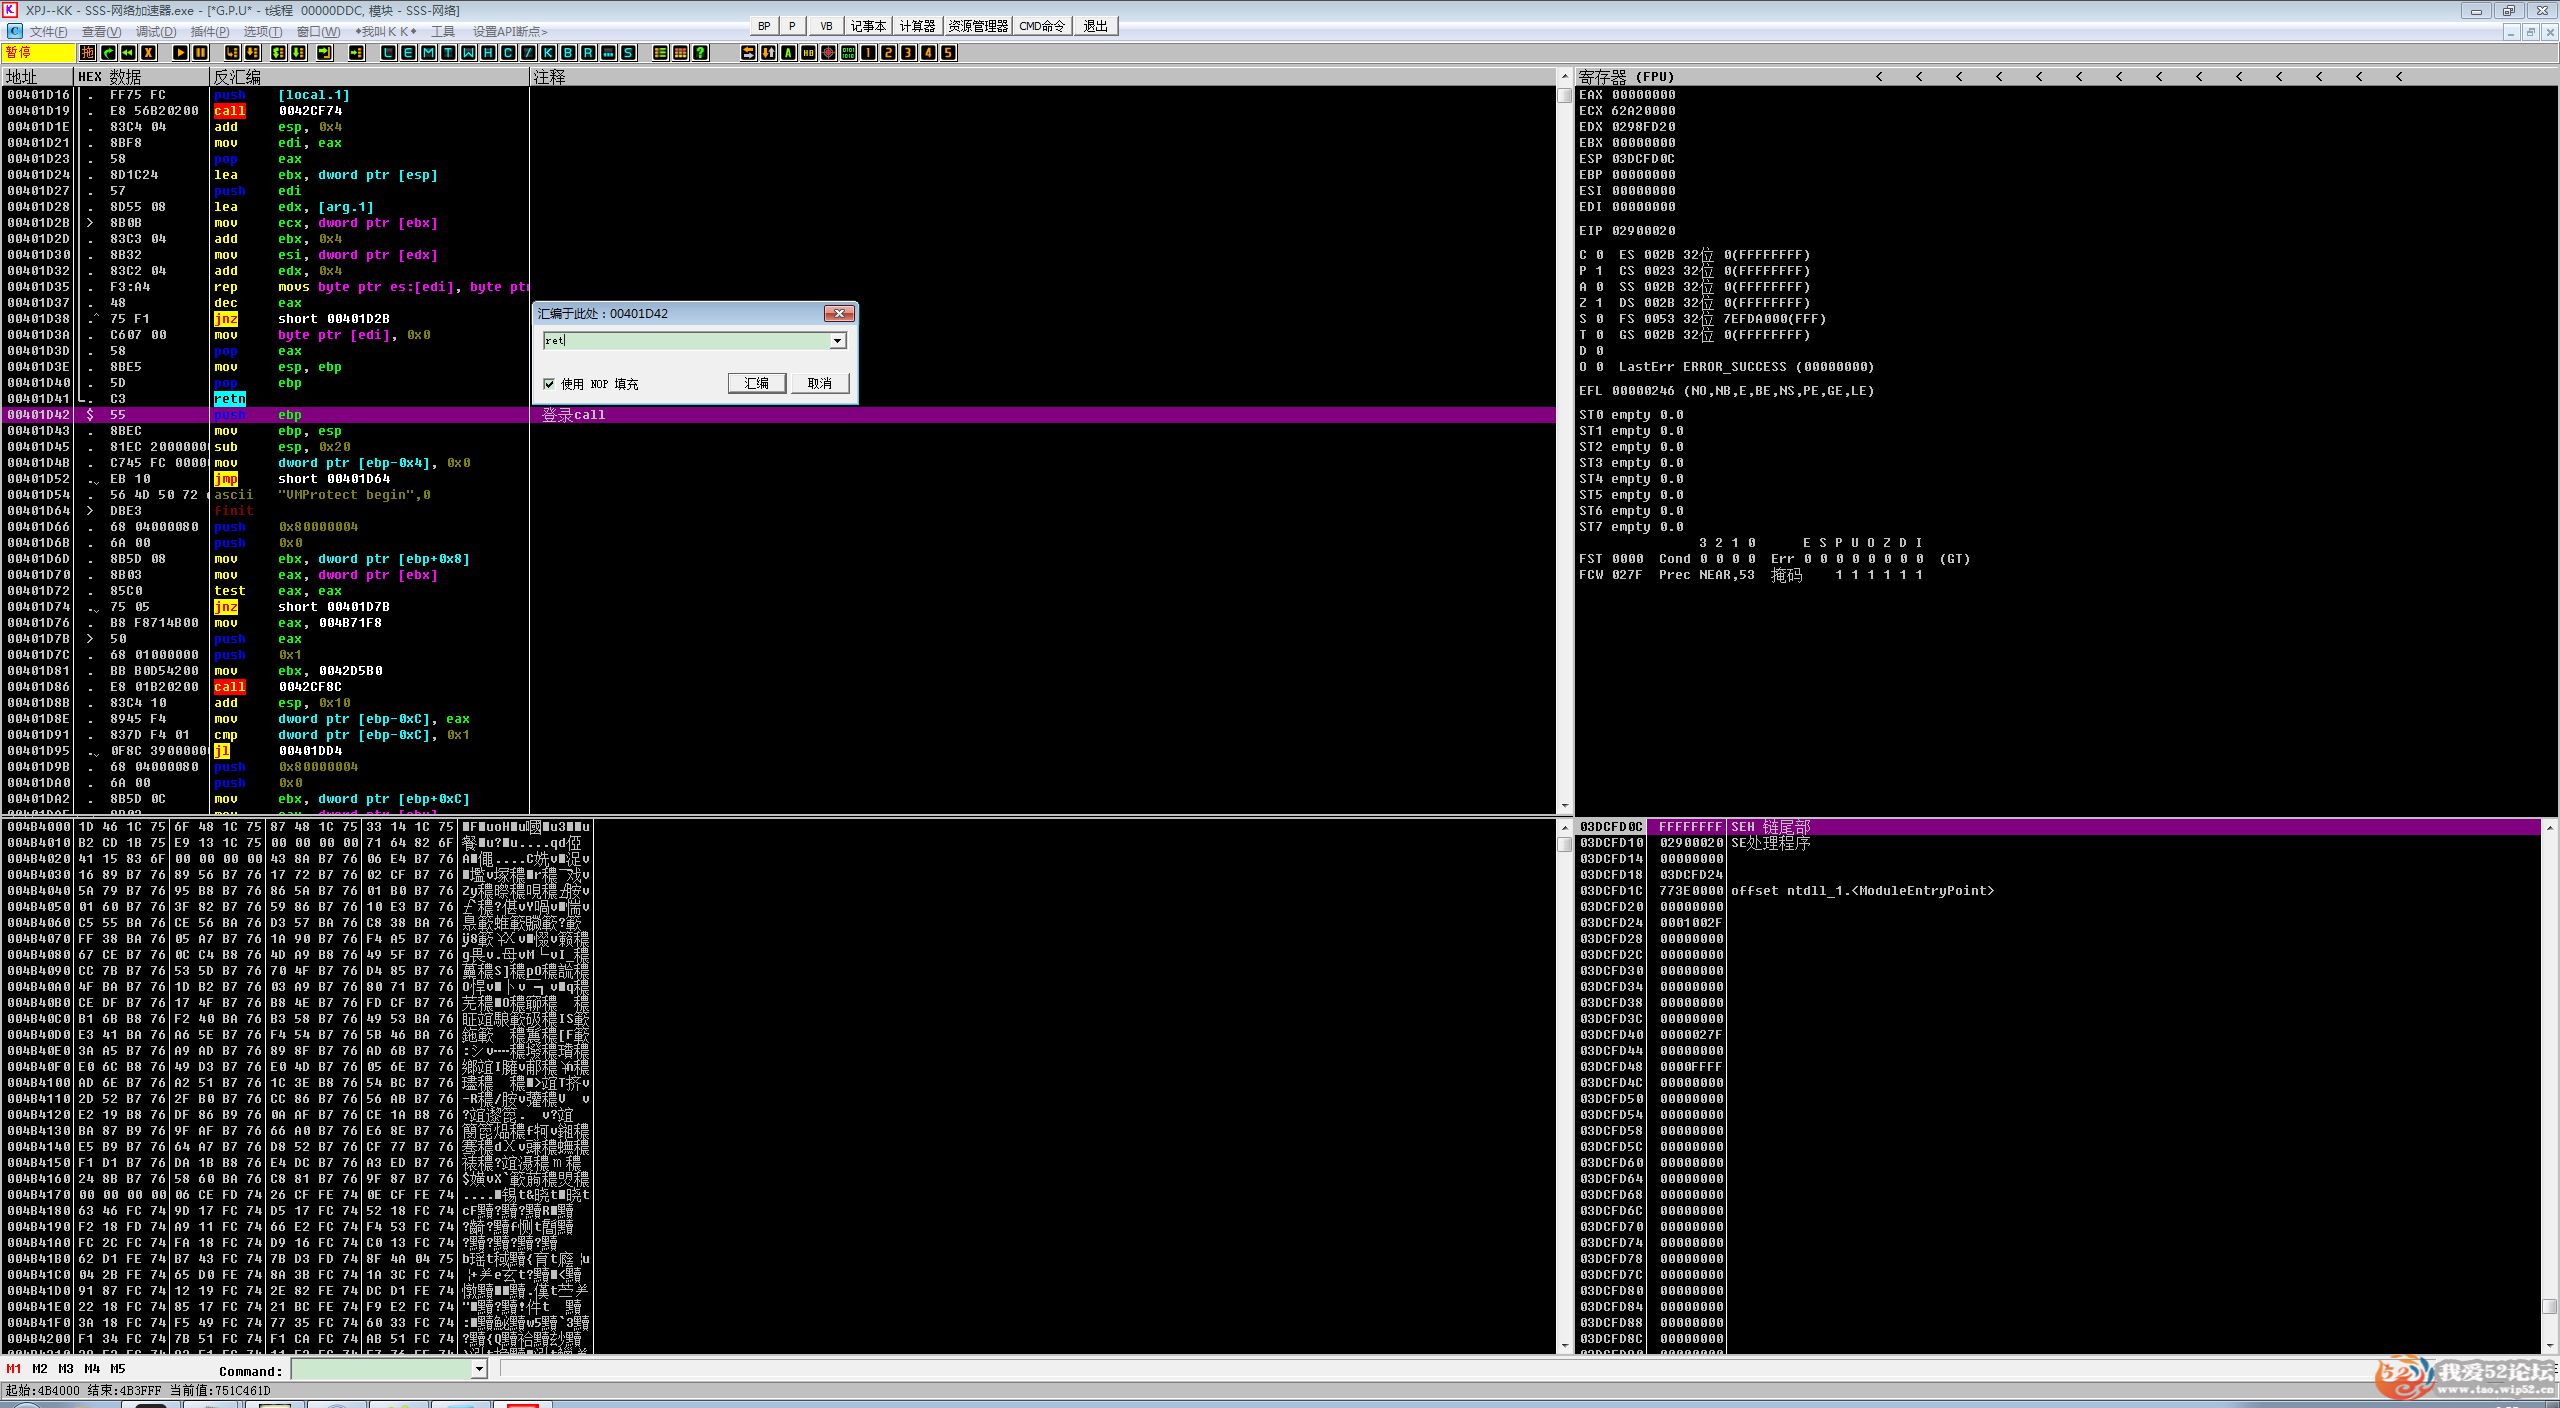2560x1408 pixels.
Task: Click the 汇编 button in the dialog
Action: [757, 384]
